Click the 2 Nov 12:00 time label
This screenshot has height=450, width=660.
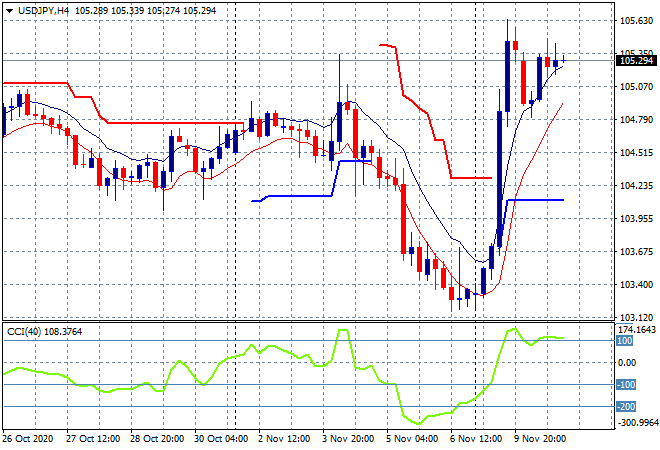click(284, 439)
